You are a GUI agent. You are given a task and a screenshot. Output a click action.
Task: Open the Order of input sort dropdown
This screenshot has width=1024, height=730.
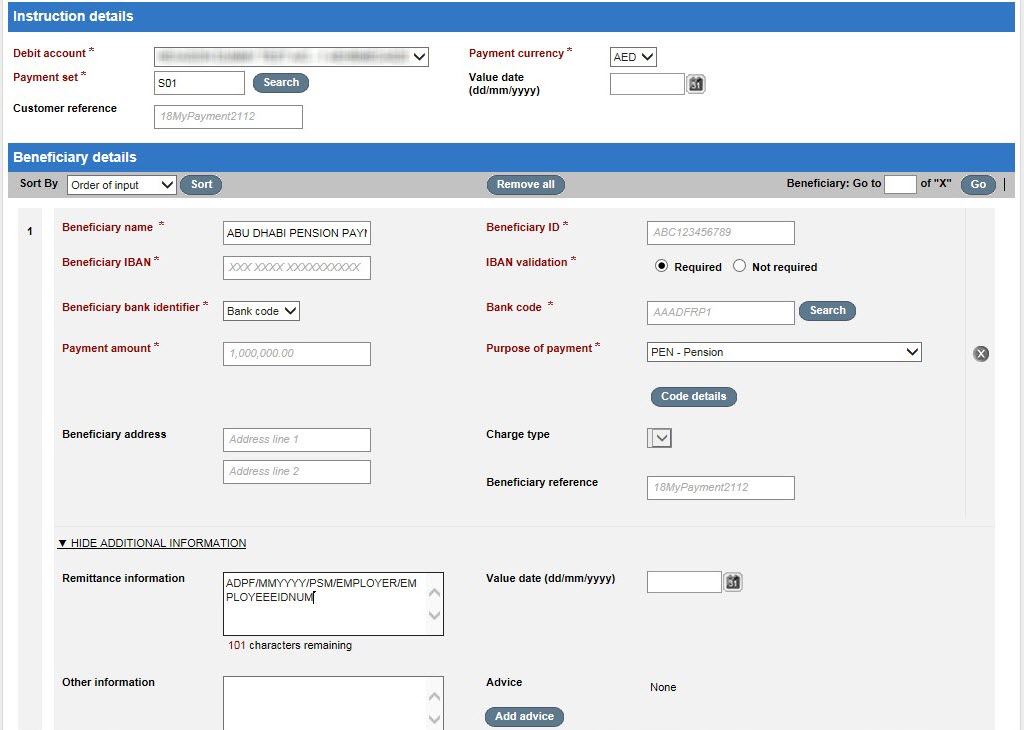[x=120, y=184]
